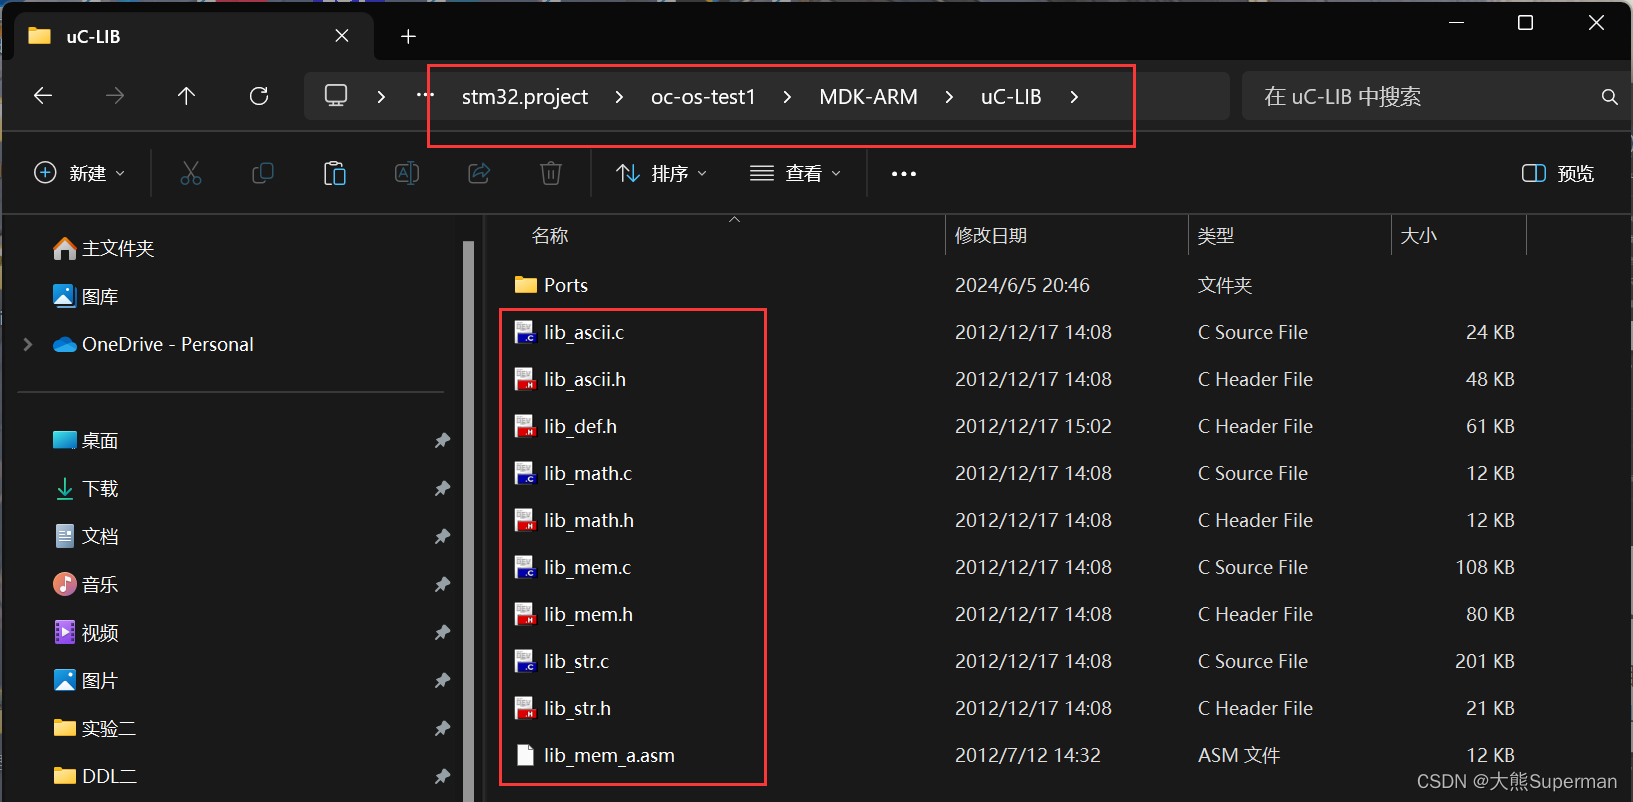Open a new tab with plus
The image size is (1633, 802).
408,37
